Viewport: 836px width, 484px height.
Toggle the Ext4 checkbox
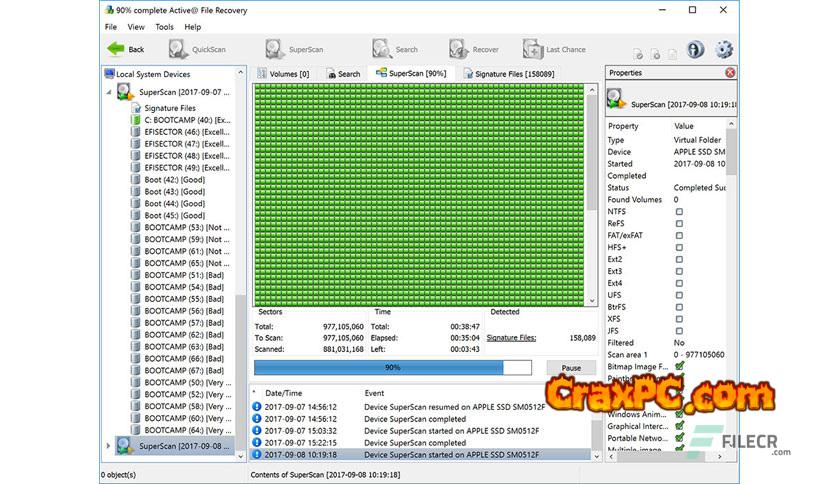(x=679, y=283)
